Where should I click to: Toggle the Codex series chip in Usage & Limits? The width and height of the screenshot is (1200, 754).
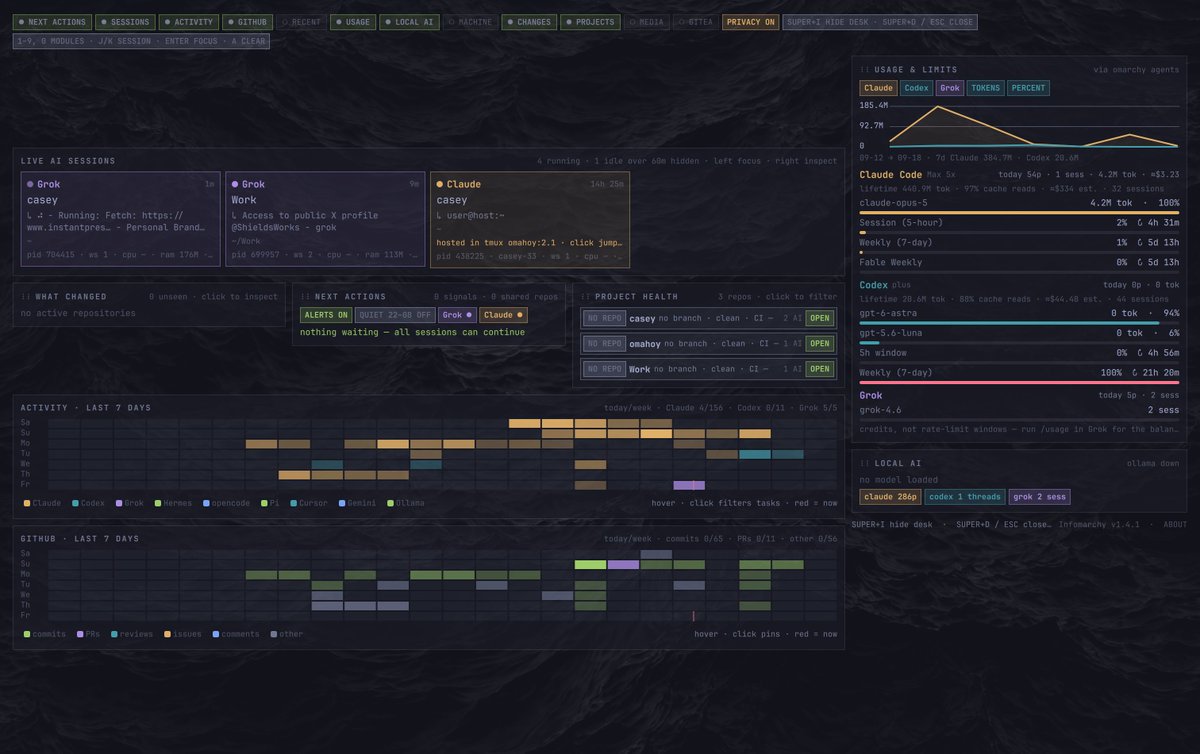click(x=916, y=88)
